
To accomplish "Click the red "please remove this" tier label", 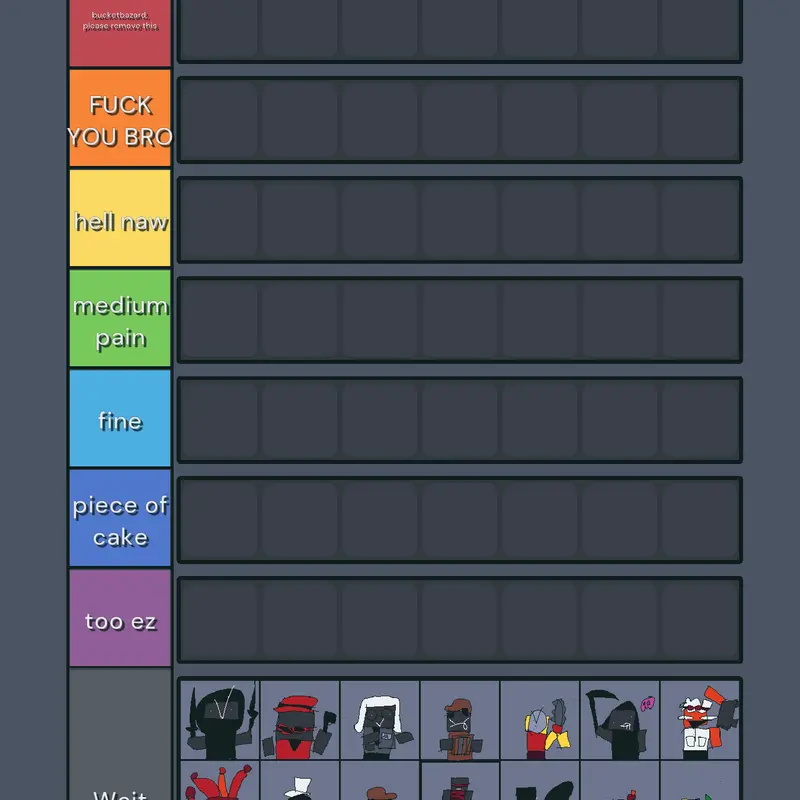I will [x=120, y=33].
